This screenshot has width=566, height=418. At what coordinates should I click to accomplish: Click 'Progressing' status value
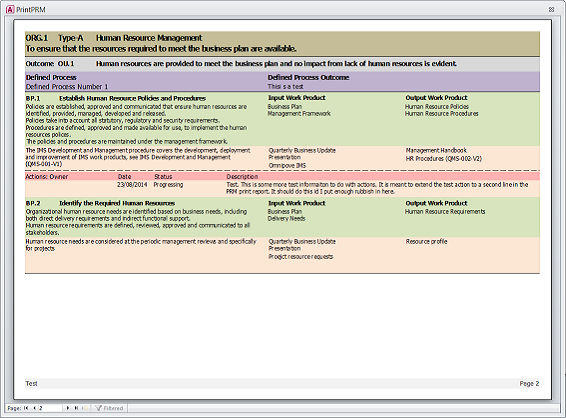coord(168,184)
